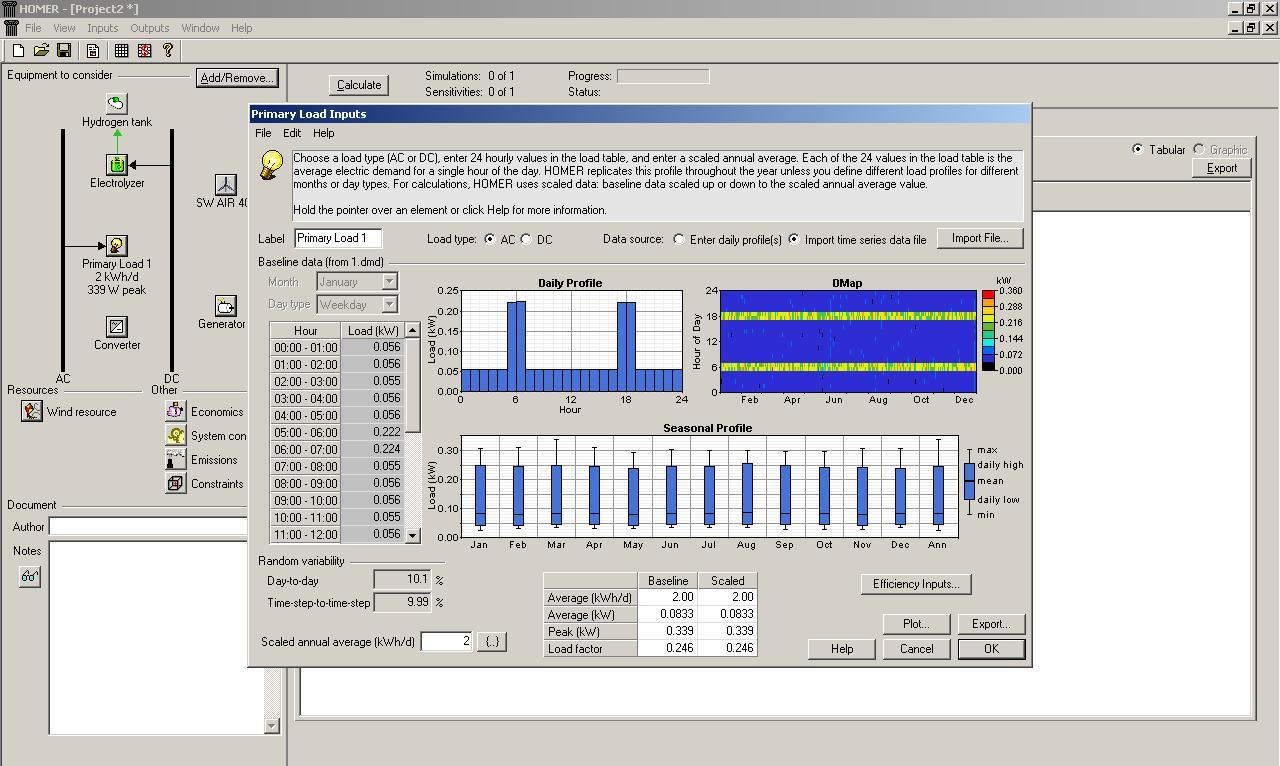Select the Tabular results view

(x=1137, y=149)
